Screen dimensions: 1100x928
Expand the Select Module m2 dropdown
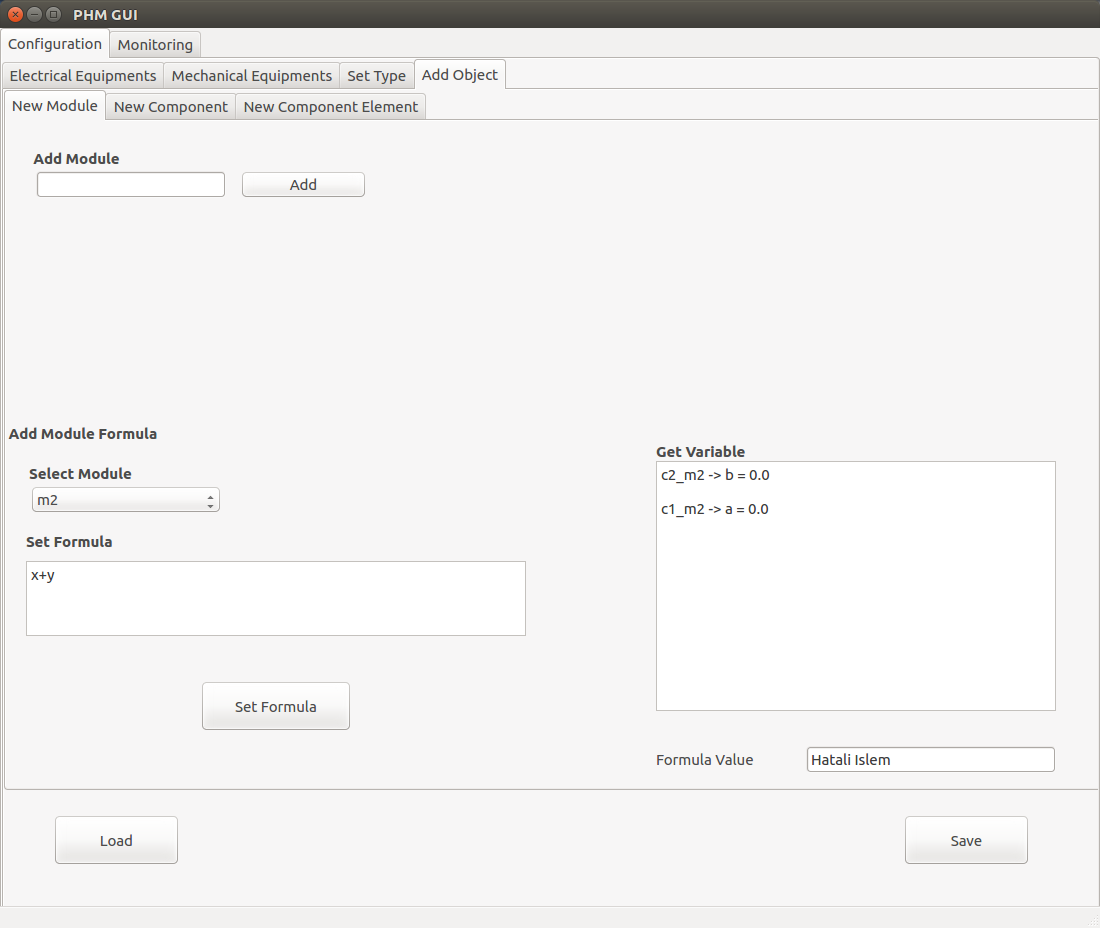126,500
